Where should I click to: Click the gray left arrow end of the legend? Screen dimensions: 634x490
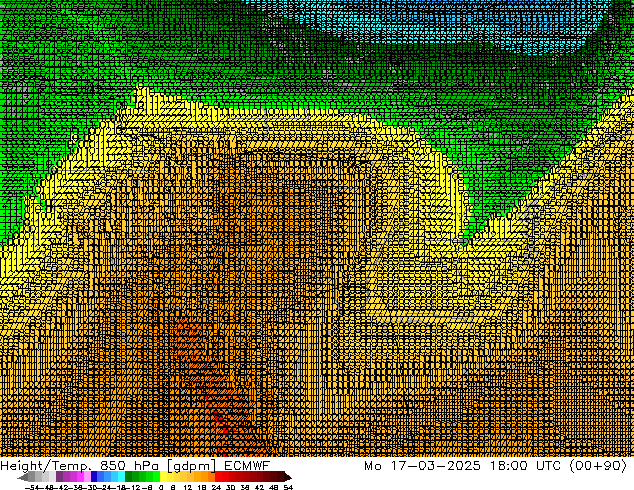coord(23,477)
